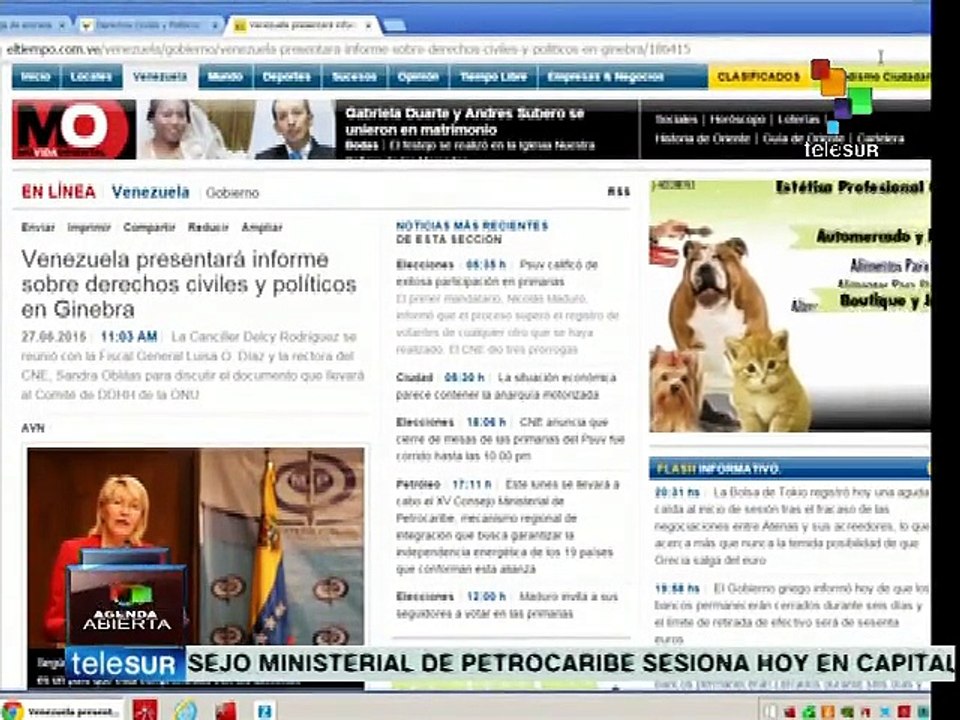Click the red folder taskbar icon
Image resolution: width=960 pixels, height=720 pixels.
pyautogui.click(x=225, y=711)
